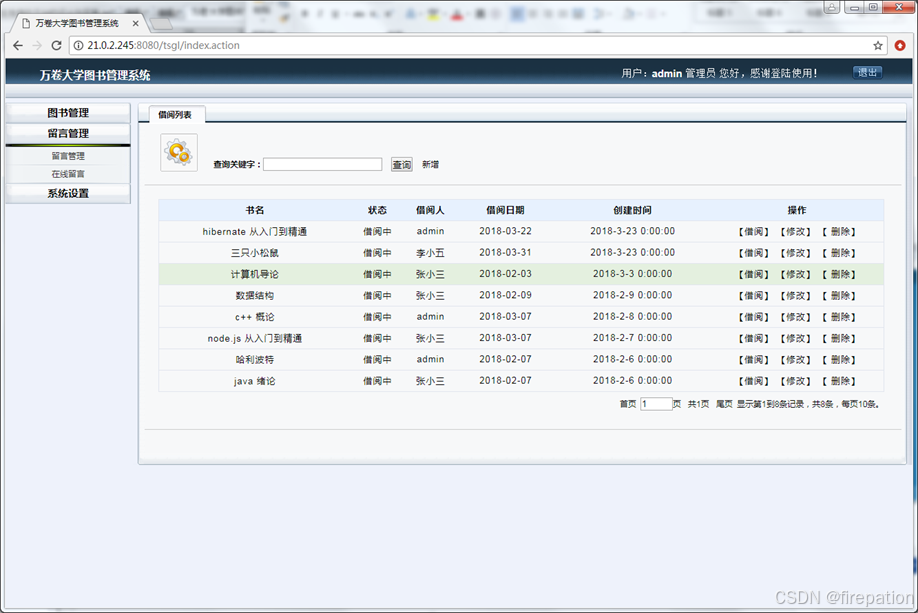This screenshot has width=918, height=613.
Task: Select the 借阅列表 tab
Action: click(175, 115)
